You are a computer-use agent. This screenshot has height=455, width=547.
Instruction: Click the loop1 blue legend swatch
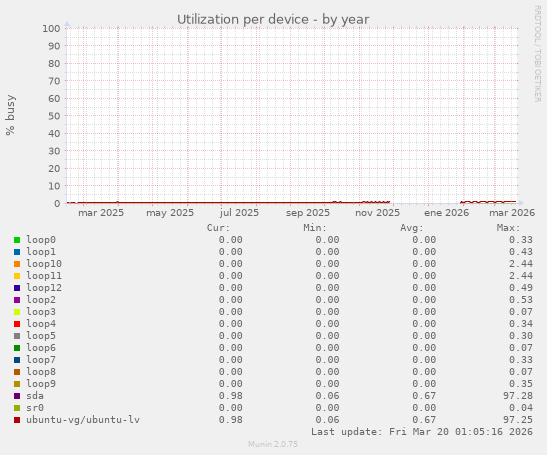(x=17, y=252)
